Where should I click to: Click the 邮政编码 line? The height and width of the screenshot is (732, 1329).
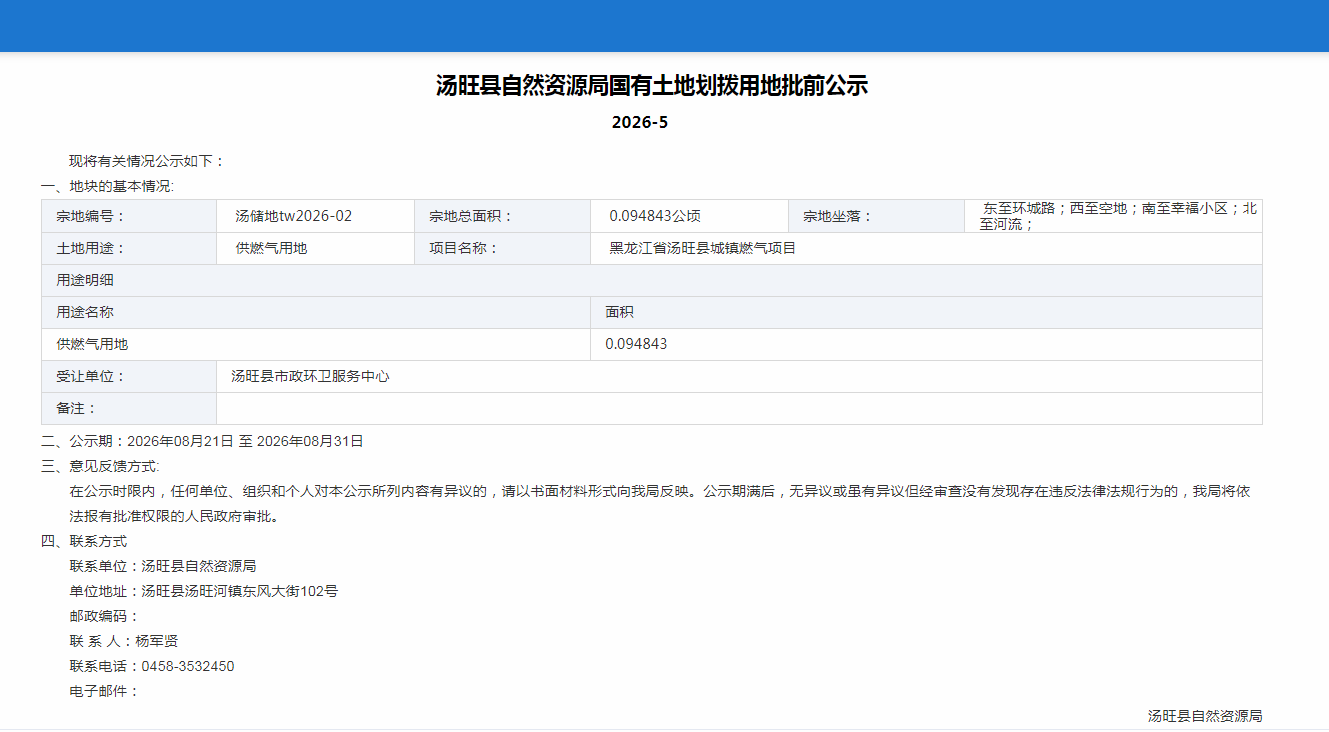(105, 616)
